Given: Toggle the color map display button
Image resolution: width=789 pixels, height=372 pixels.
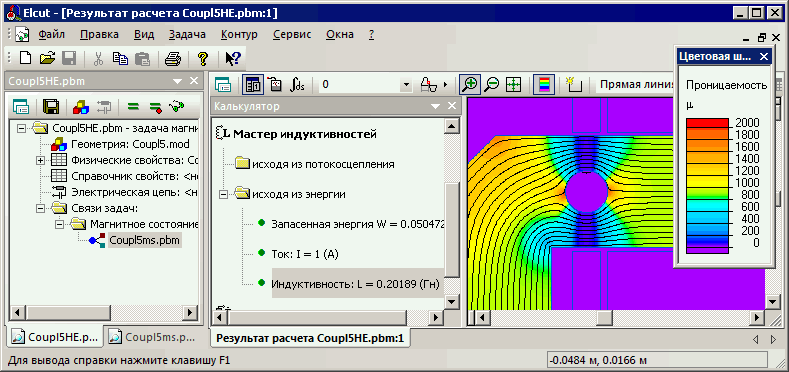Looking at the screenshot, I should tap(544, 85).
